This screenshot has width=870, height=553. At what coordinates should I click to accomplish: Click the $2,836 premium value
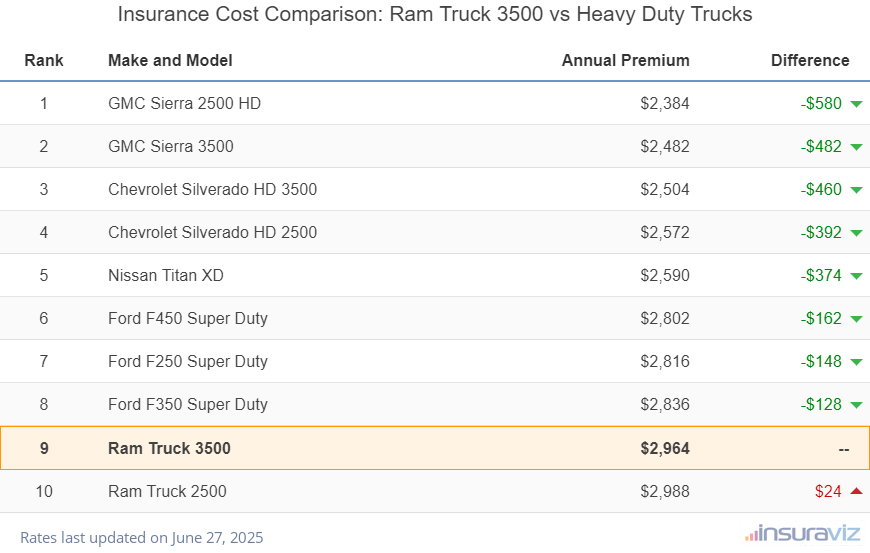665,404
